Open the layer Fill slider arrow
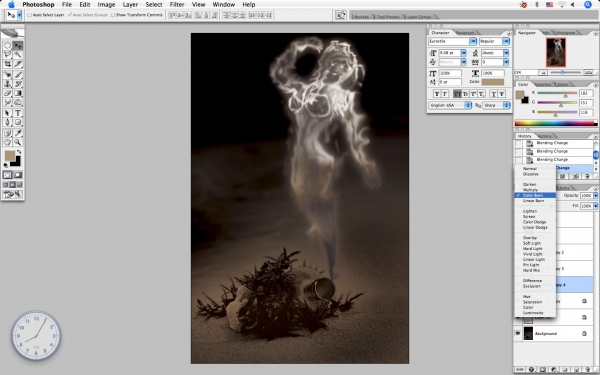The image size is (600, 375). (595, 206)
